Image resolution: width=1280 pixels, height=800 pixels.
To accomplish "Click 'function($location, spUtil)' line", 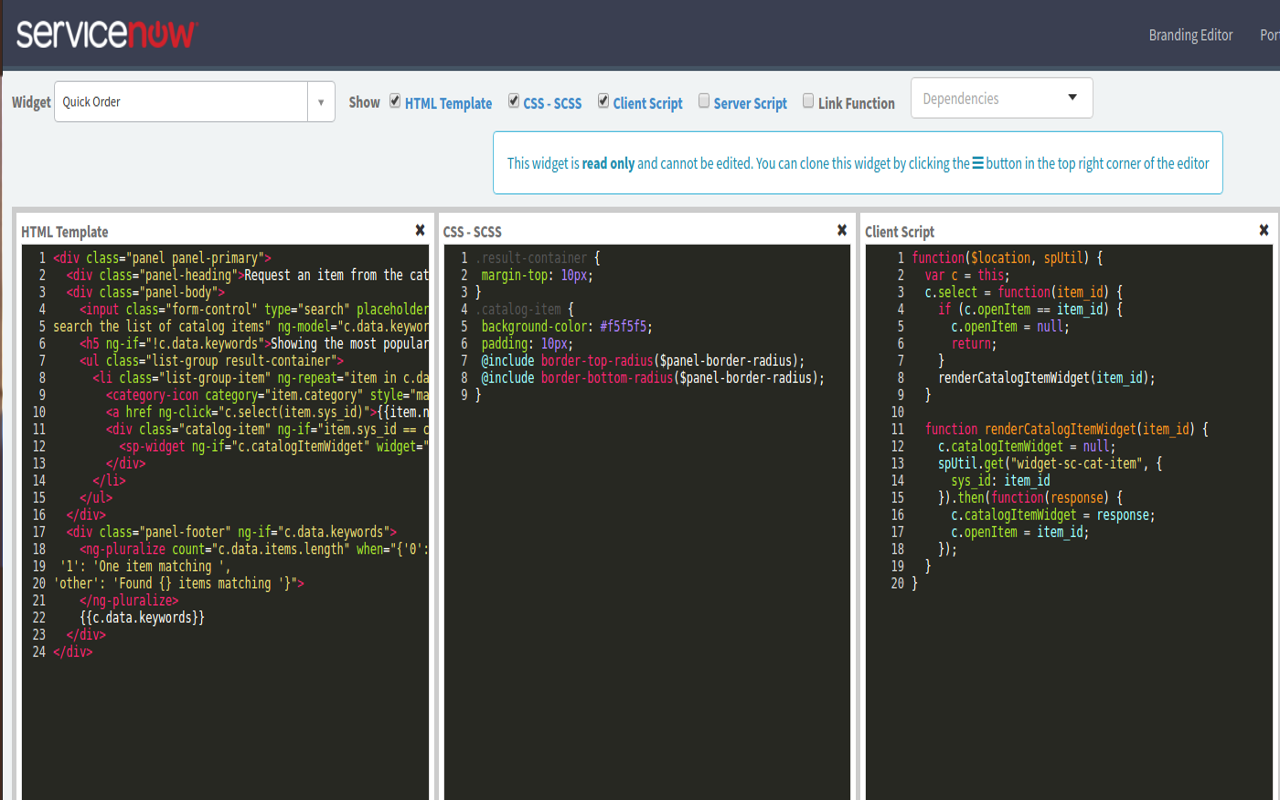I will [x=1007, y=258].
